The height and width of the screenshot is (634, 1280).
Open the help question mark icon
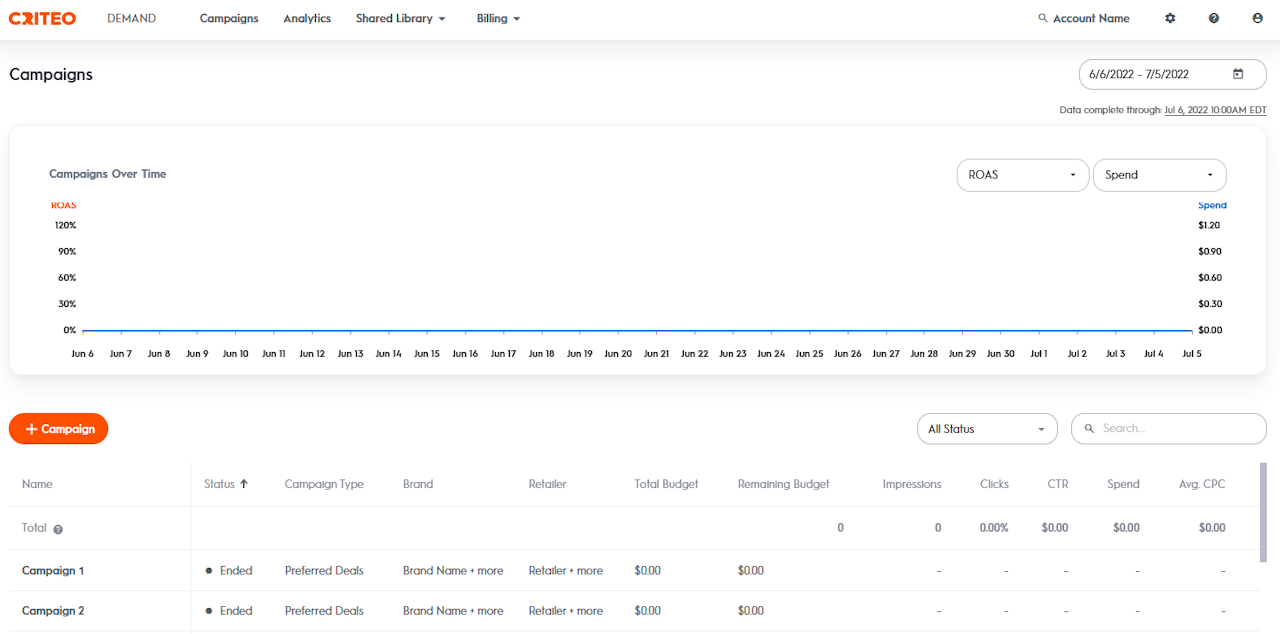click(1213, 18)
